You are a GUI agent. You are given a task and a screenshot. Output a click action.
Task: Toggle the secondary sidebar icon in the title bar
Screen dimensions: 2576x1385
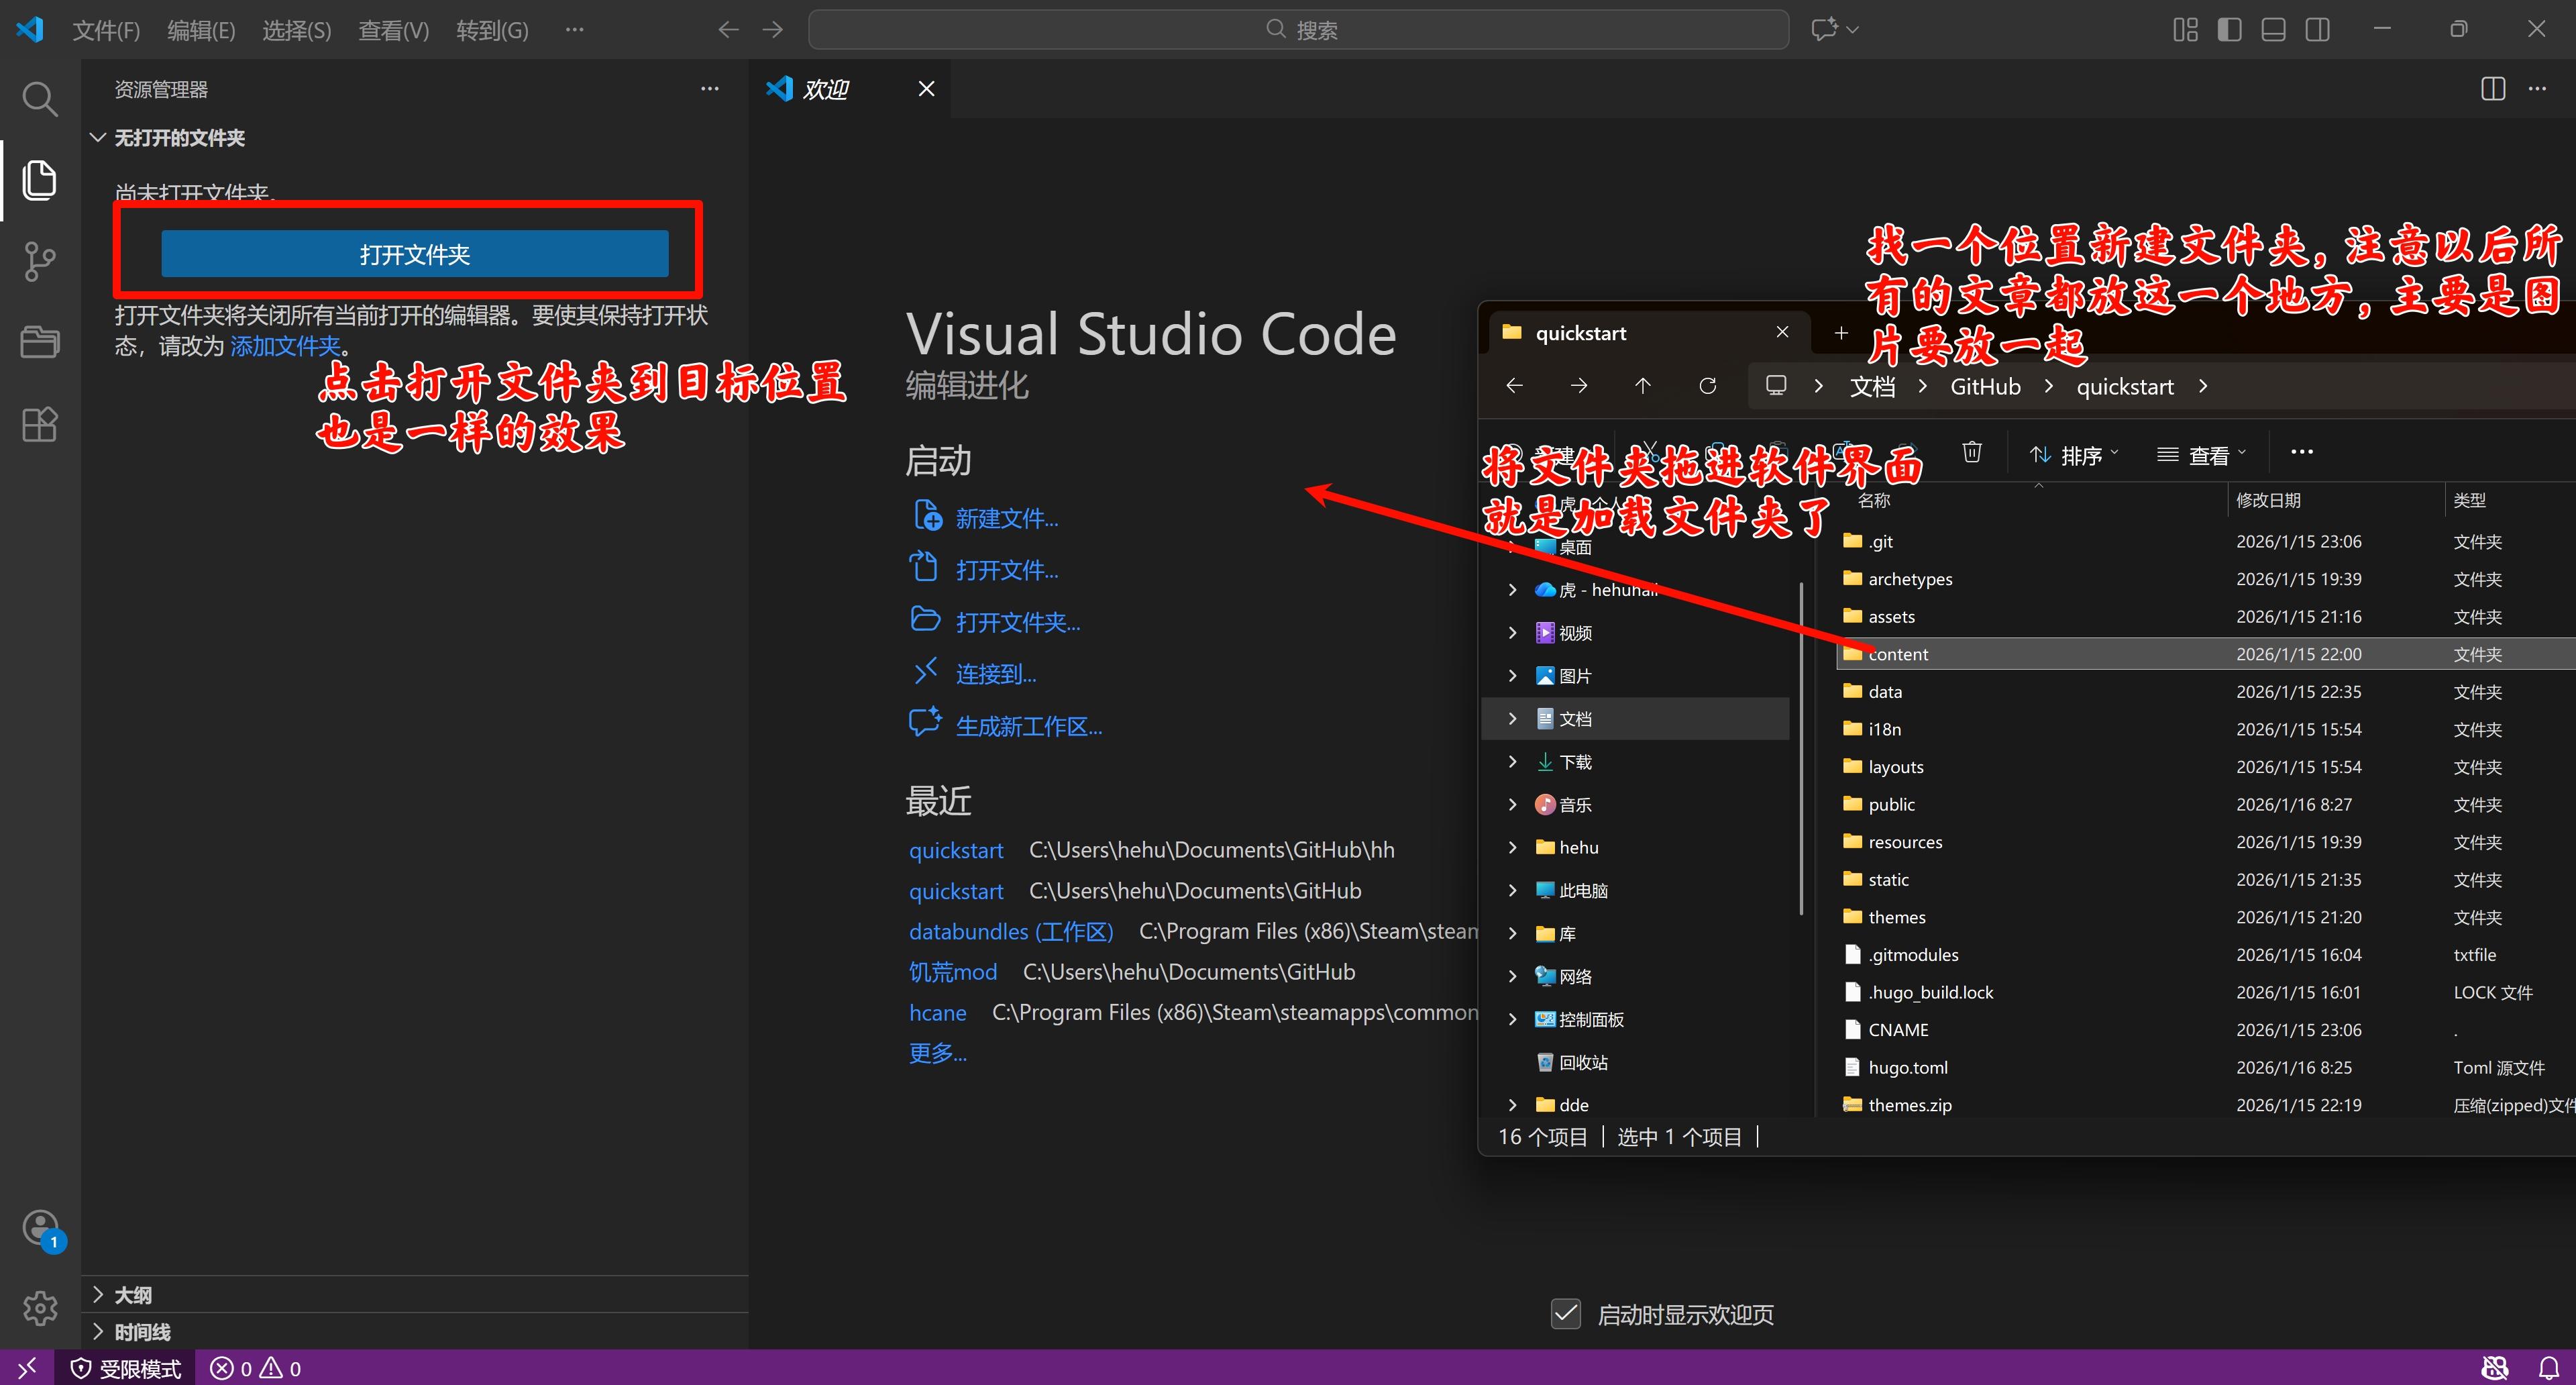point(2317,29)
